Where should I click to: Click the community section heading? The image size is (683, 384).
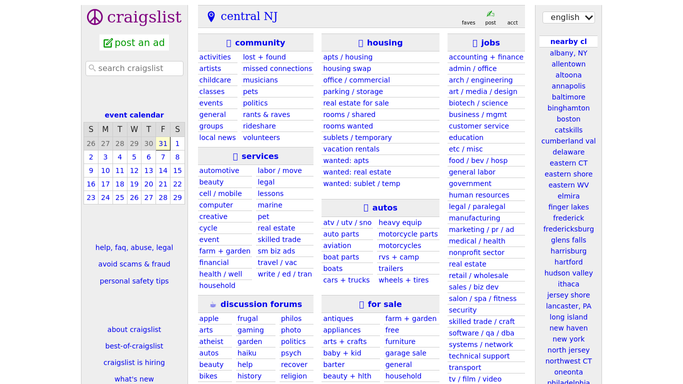(260, 43)
